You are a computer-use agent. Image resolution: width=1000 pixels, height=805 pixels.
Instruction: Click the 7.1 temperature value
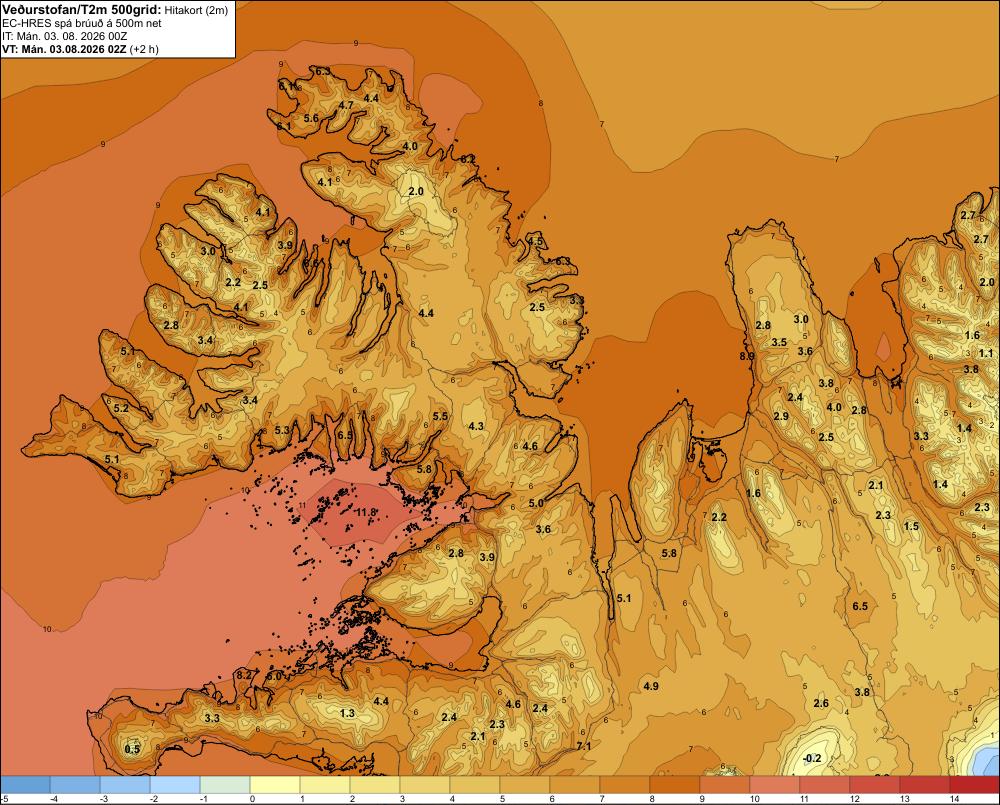pyautogui.click(x=584, y=746)
